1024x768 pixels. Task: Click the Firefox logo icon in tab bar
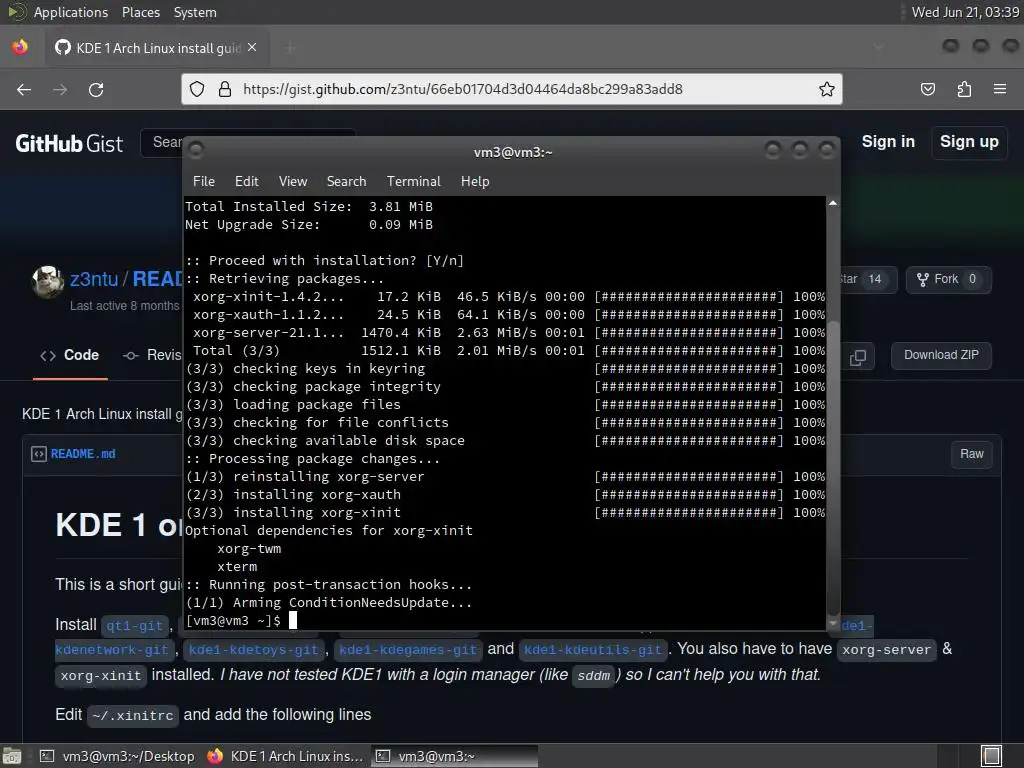click(20, 47)
